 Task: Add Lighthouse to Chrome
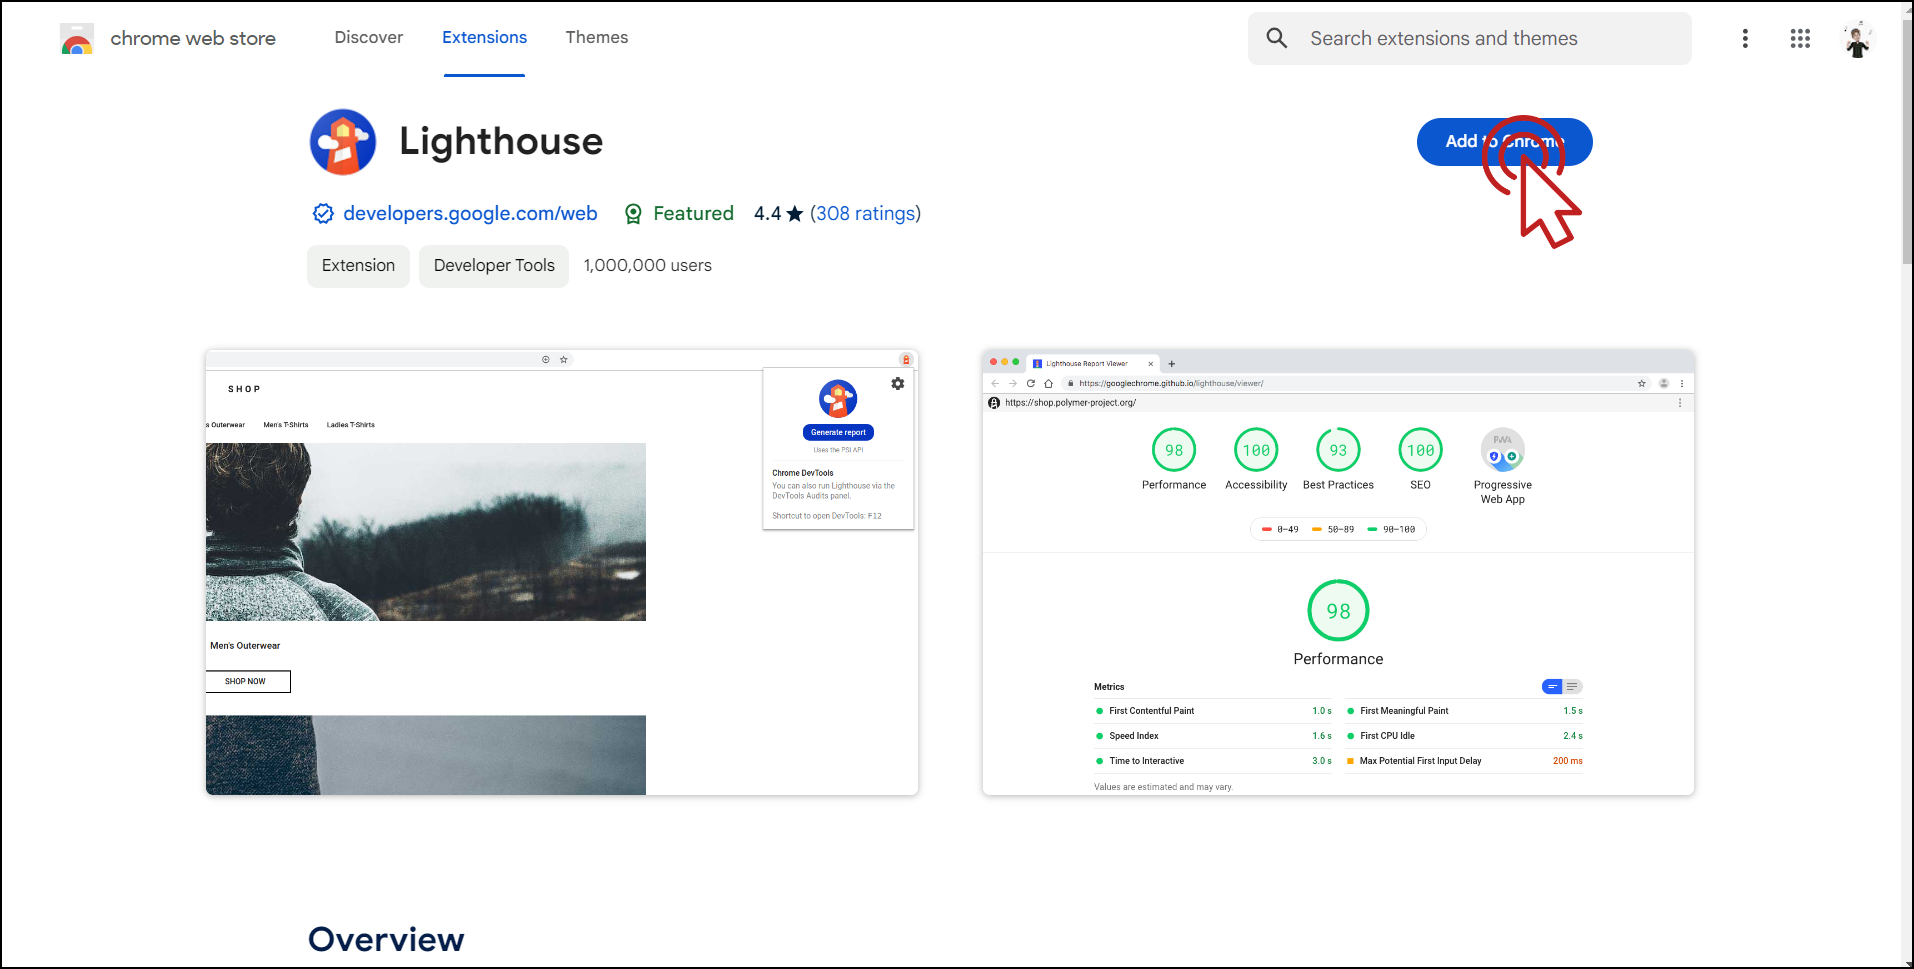1504,142
